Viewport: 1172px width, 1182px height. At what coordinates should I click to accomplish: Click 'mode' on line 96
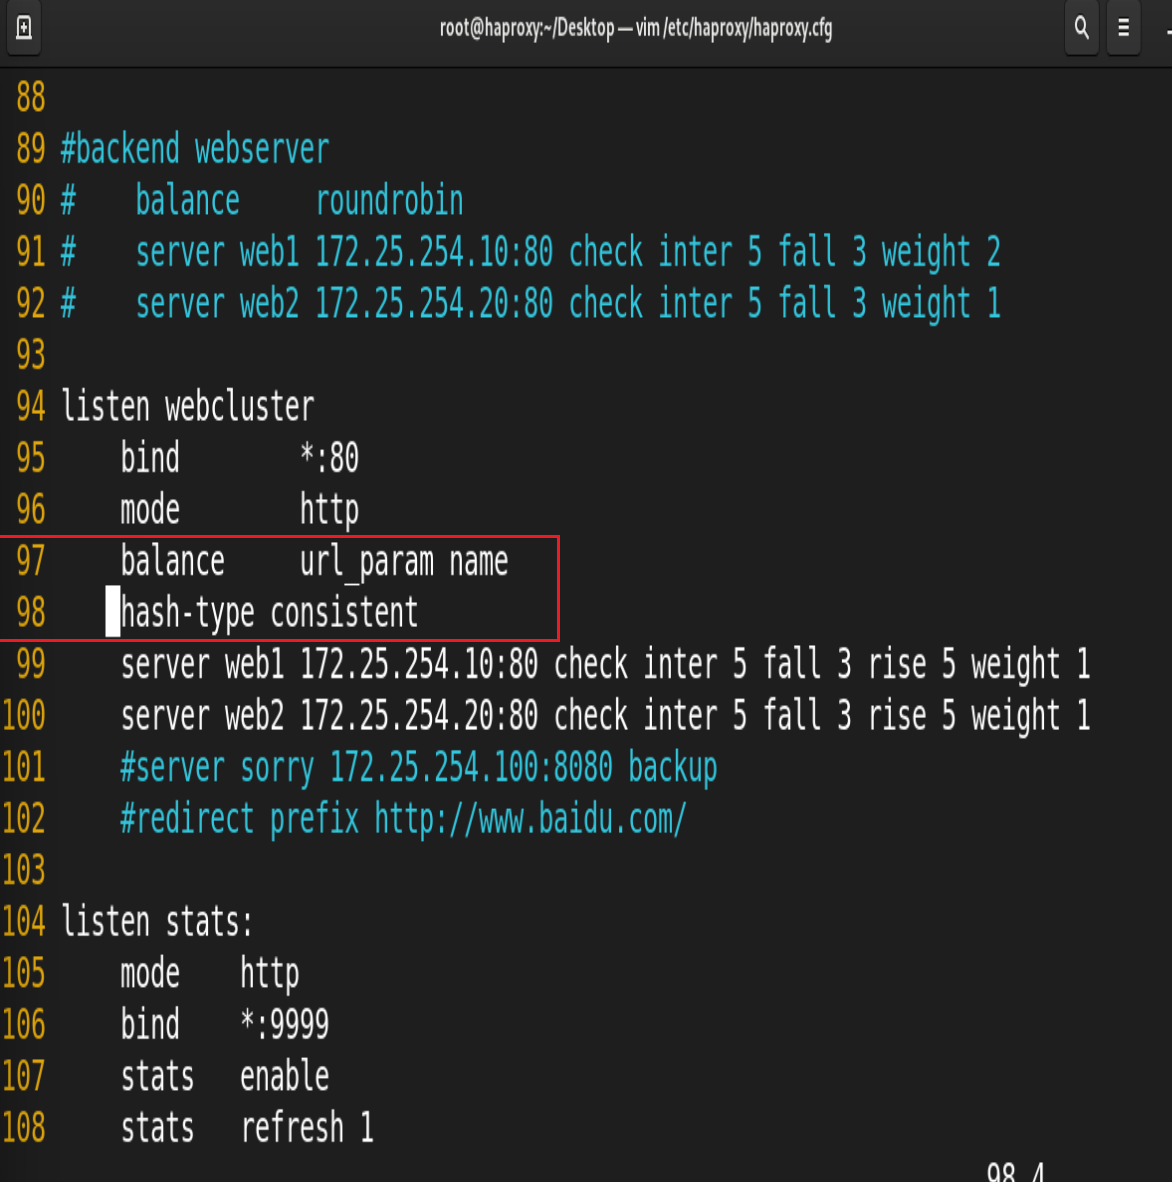[150, 510]
